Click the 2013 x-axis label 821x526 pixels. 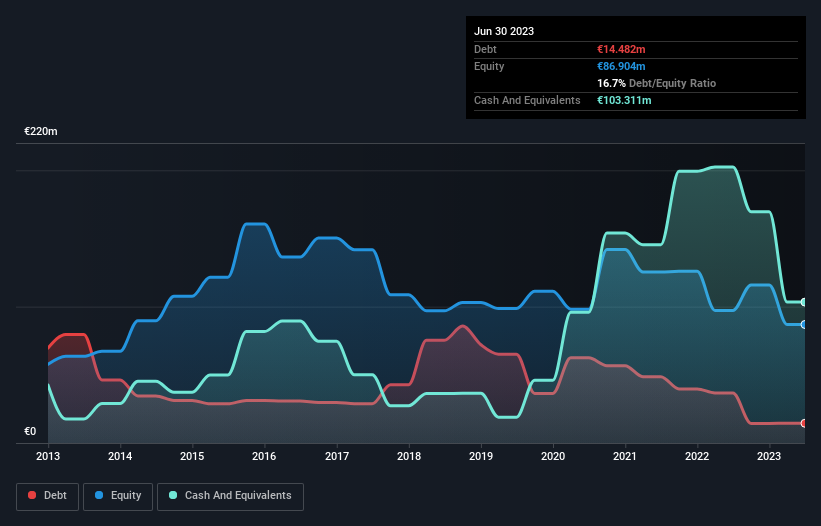click(48, 456)
